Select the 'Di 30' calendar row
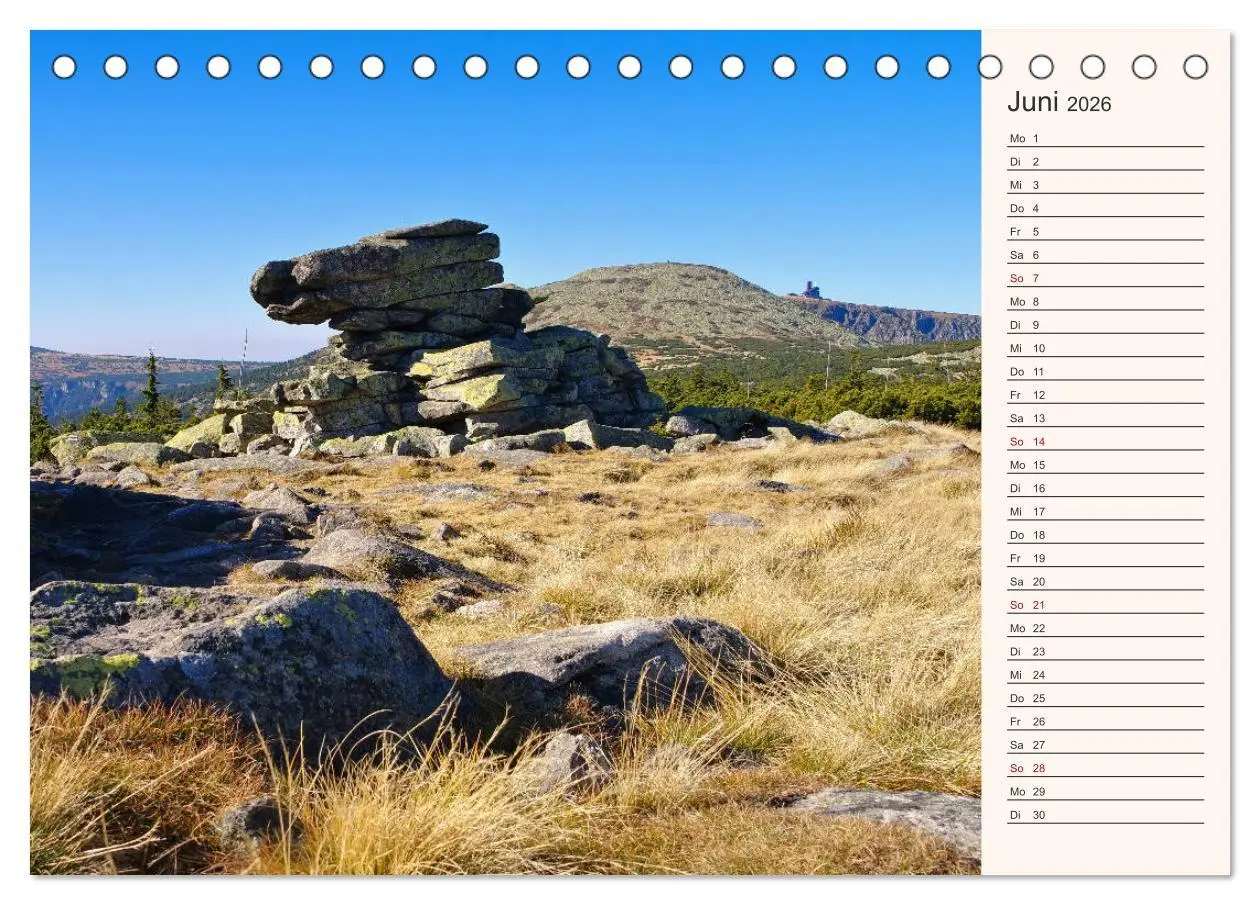The image size is (1260, 905). (1105, 815)
